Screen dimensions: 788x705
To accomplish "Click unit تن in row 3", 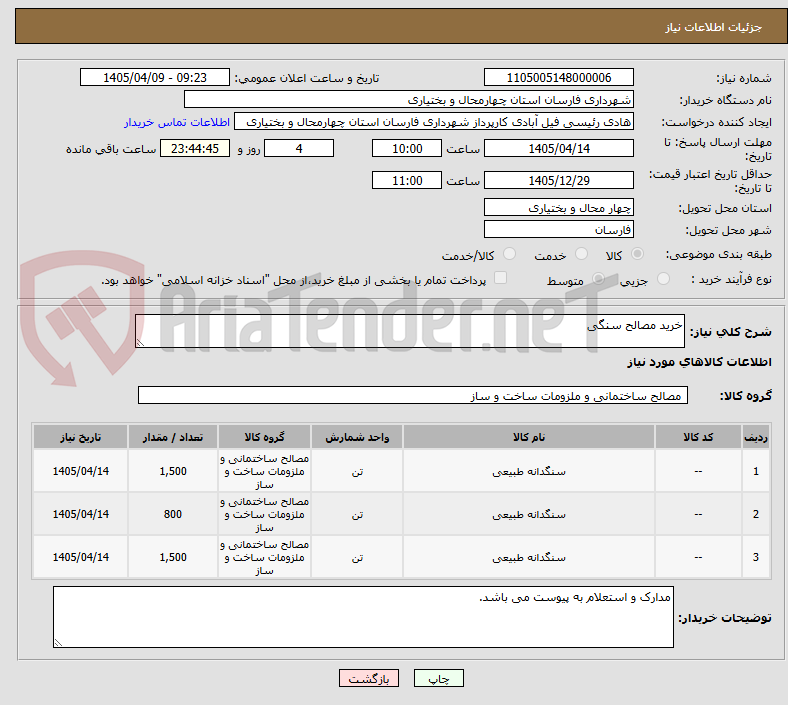I will coord(357,557).
